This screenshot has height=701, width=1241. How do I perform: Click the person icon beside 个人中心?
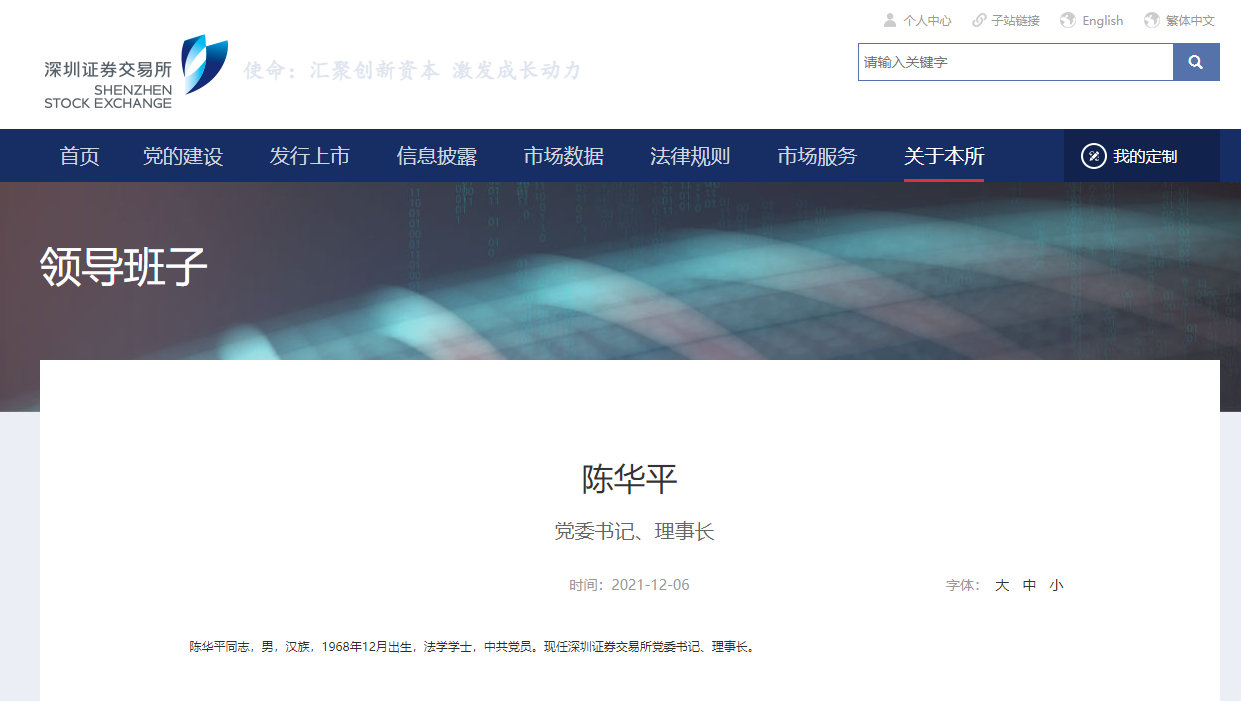coord(890,20)
